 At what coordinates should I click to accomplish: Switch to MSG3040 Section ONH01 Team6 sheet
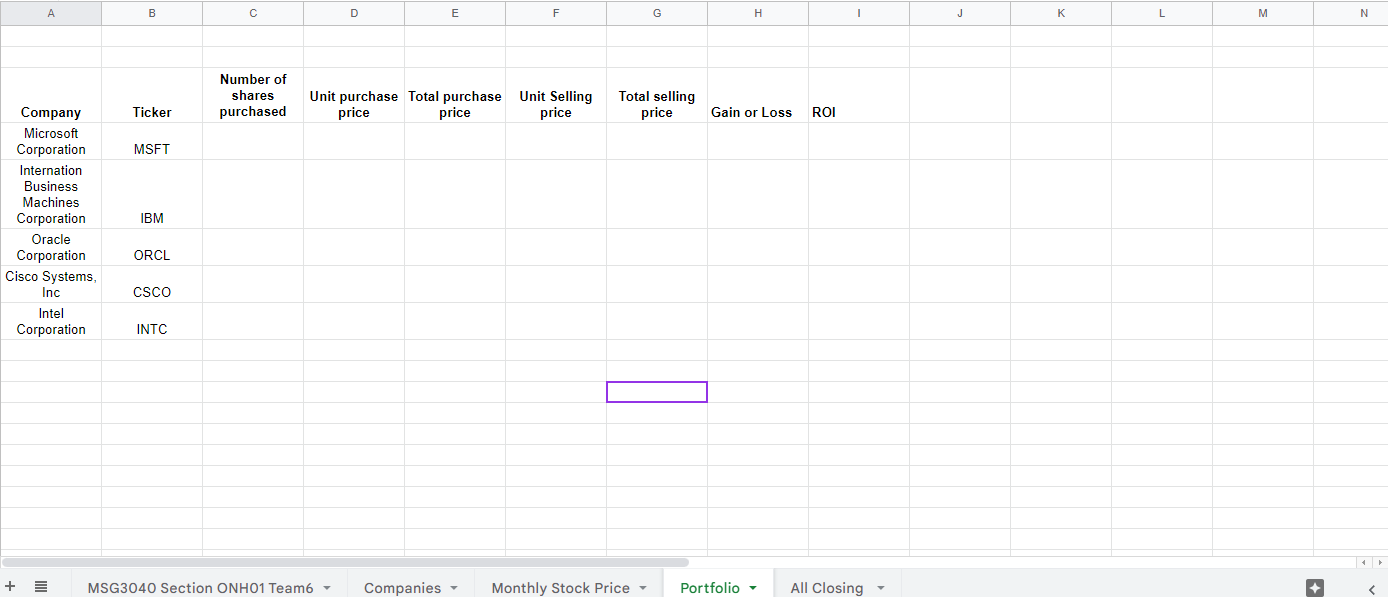[x=200, y=588]
